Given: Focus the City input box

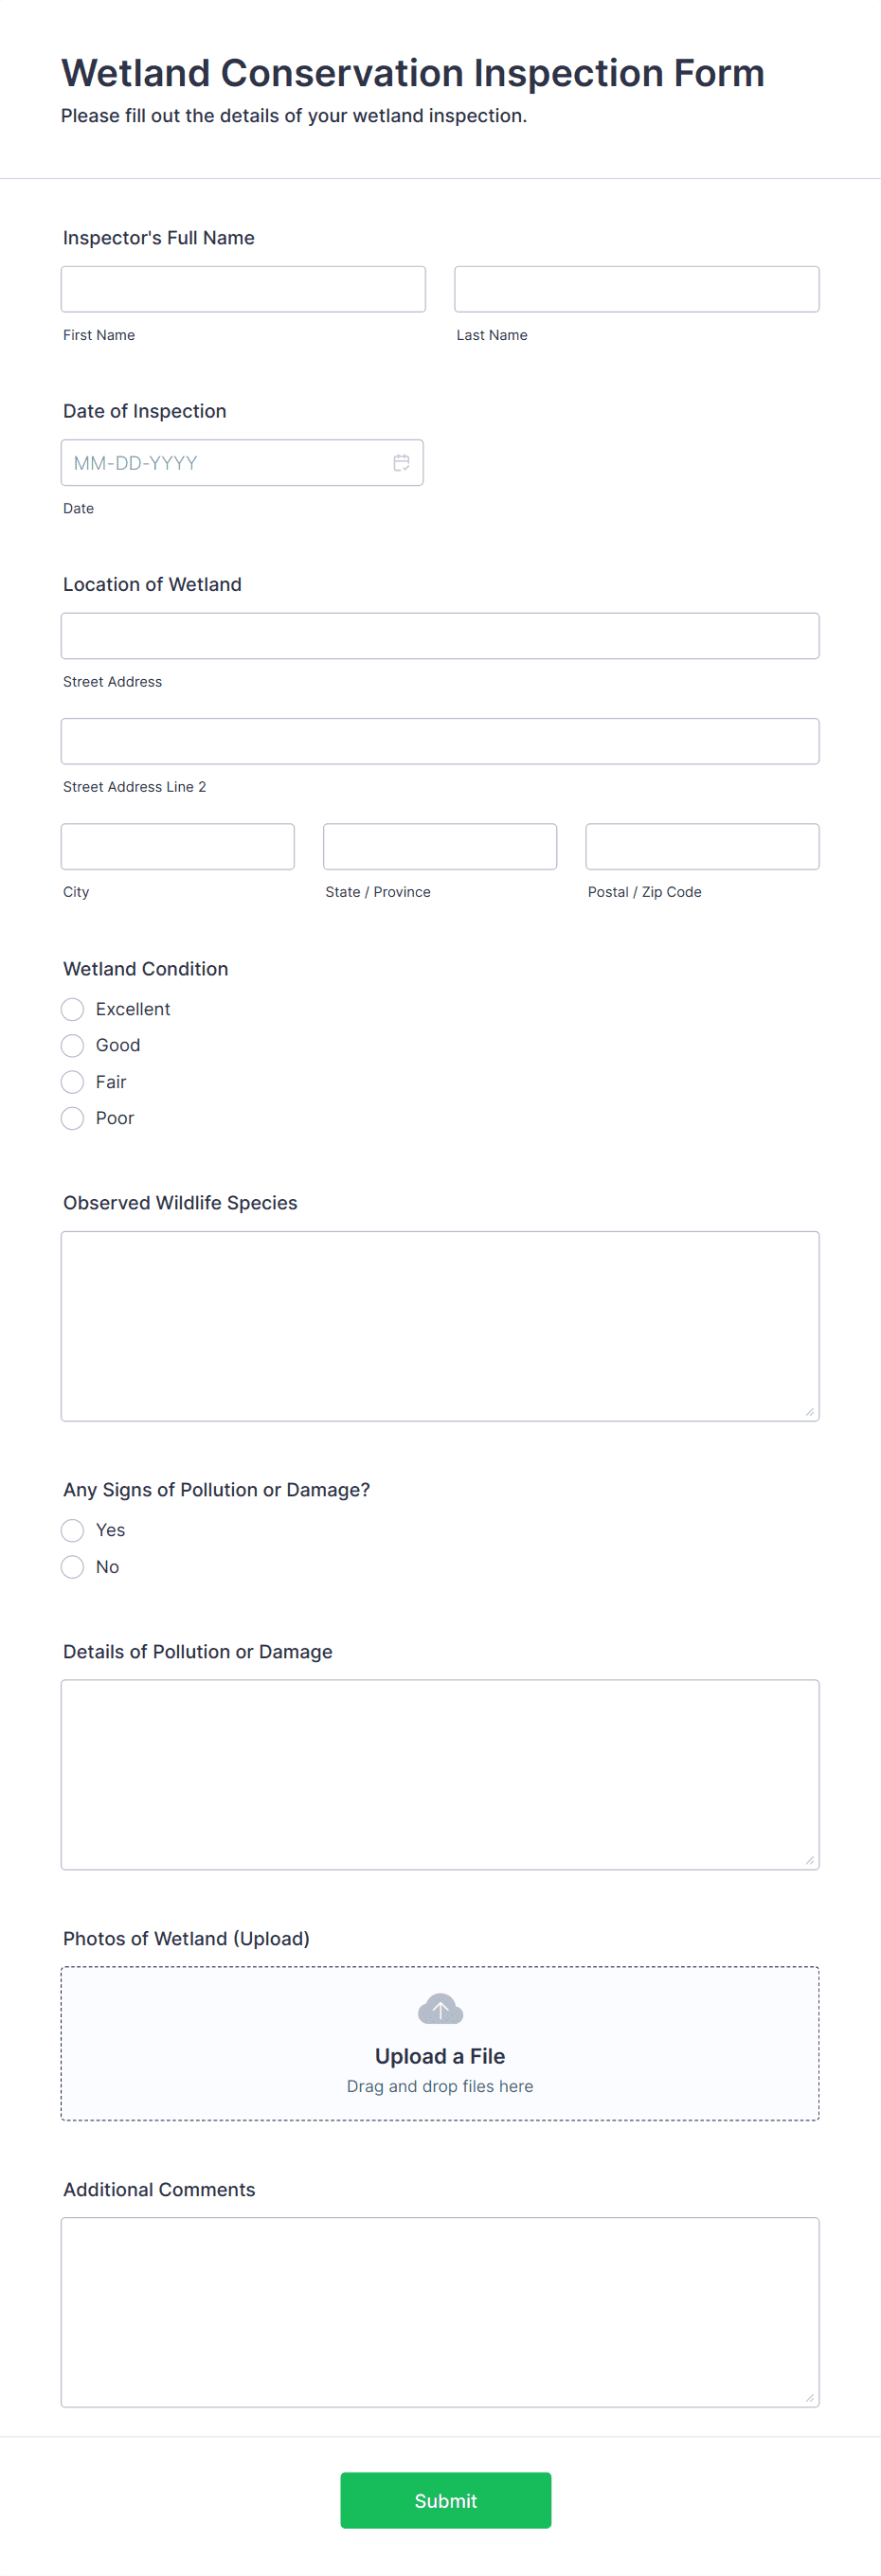Looking at the screenshot, I should click(x=178, y=847).
